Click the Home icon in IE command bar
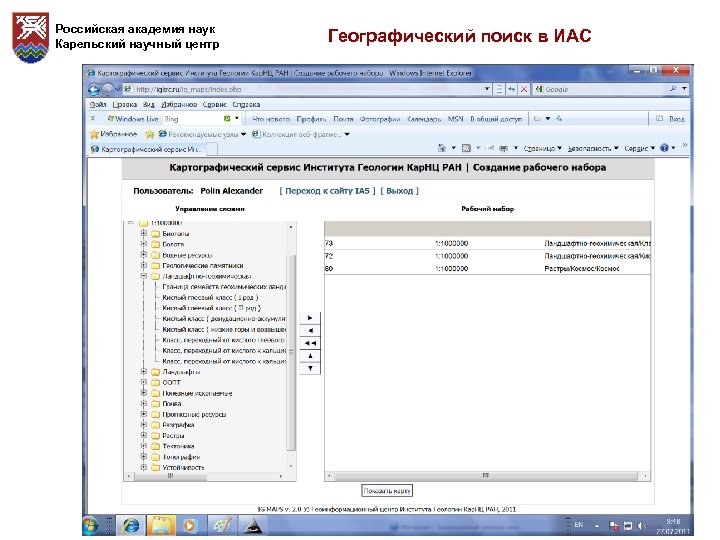 pos(442,148)
